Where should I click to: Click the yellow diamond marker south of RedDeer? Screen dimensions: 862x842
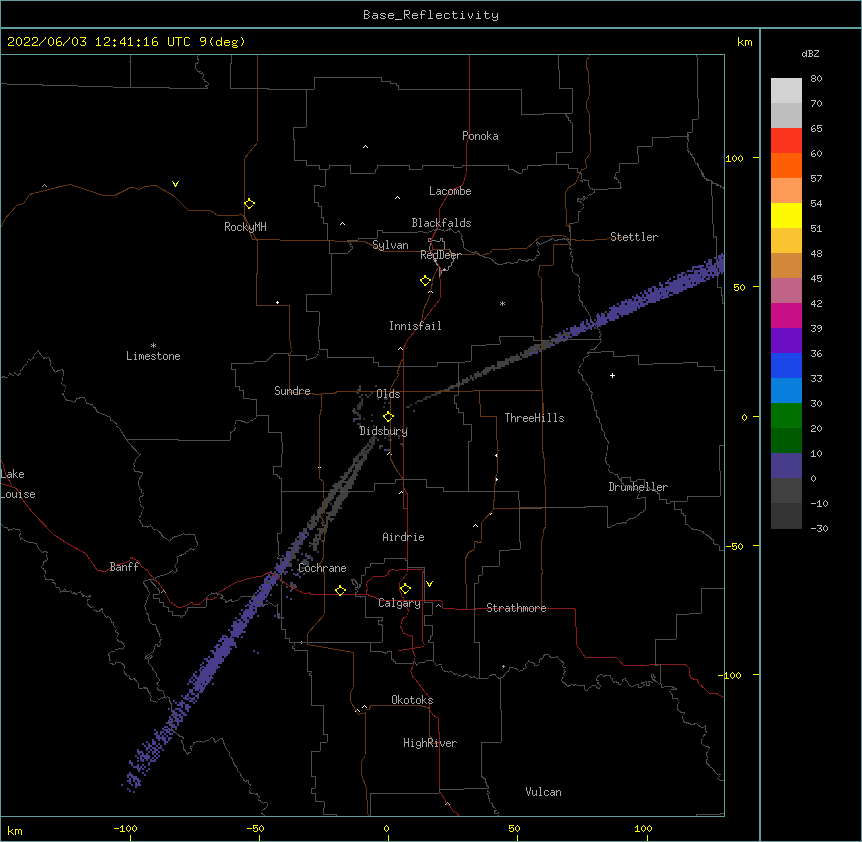click(425, 281)
